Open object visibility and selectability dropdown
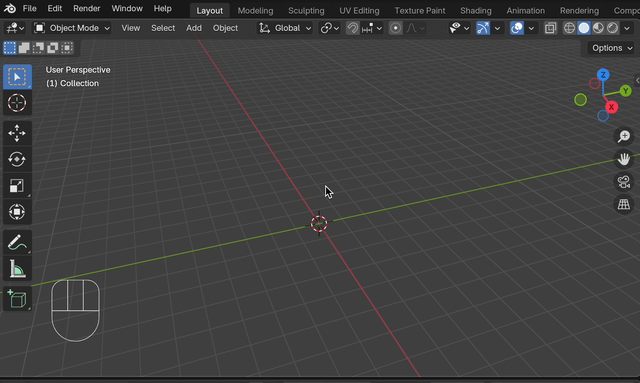The width and height of the screenshot is (640, 383). (x=459, y=28)
